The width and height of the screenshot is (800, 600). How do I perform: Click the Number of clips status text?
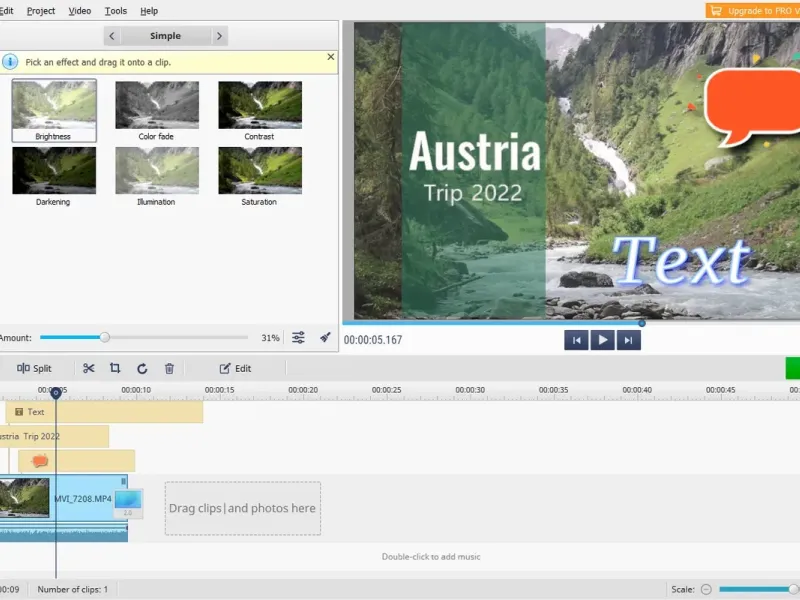[72, 589]
